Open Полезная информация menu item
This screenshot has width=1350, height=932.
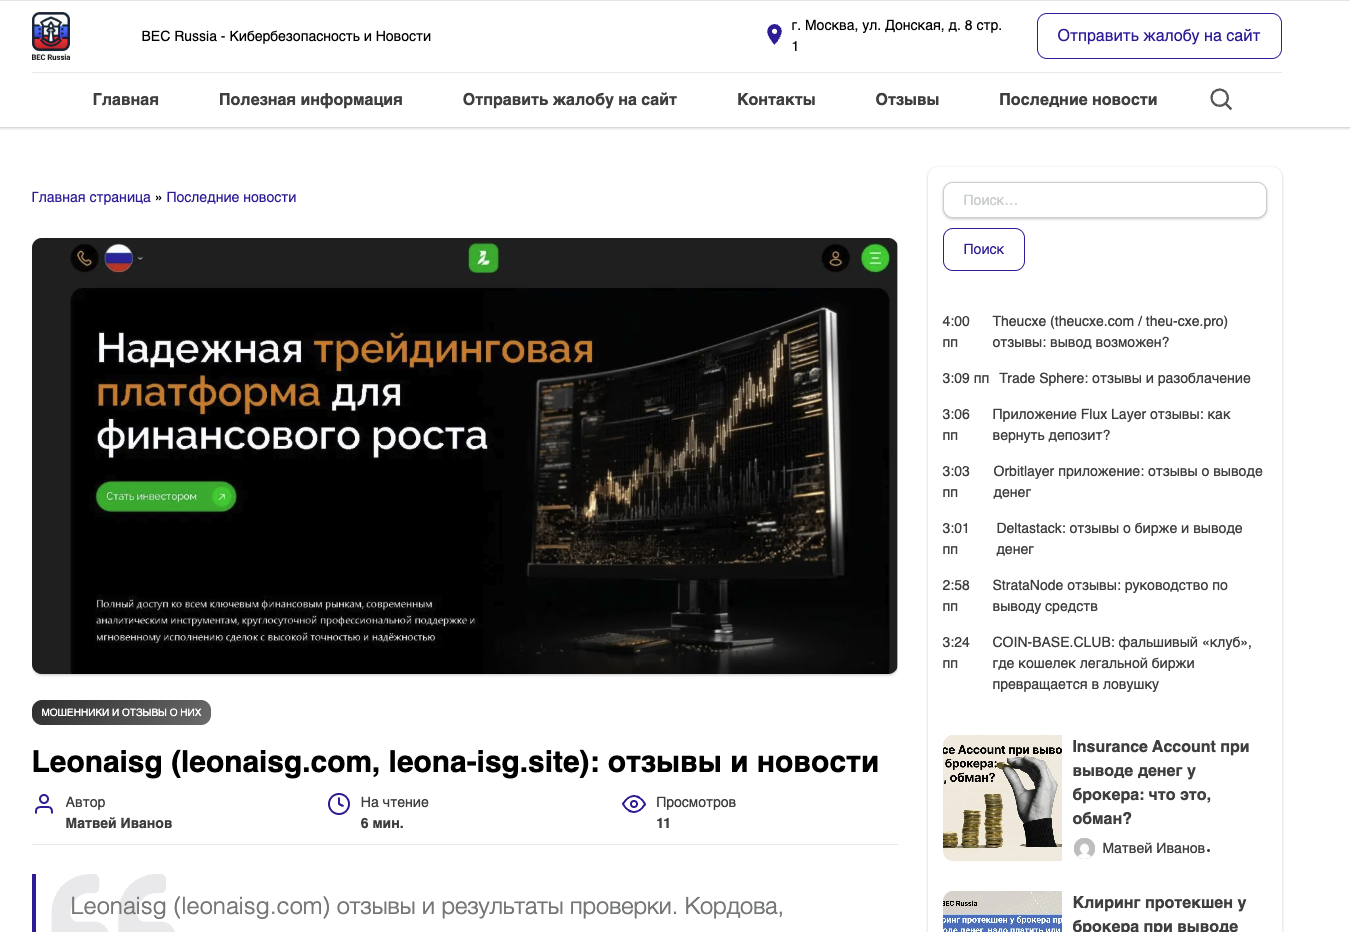pos(311,99)
